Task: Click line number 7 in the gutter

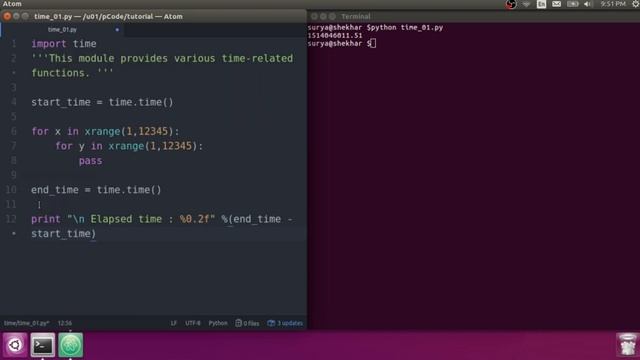Action: point(14,146)
